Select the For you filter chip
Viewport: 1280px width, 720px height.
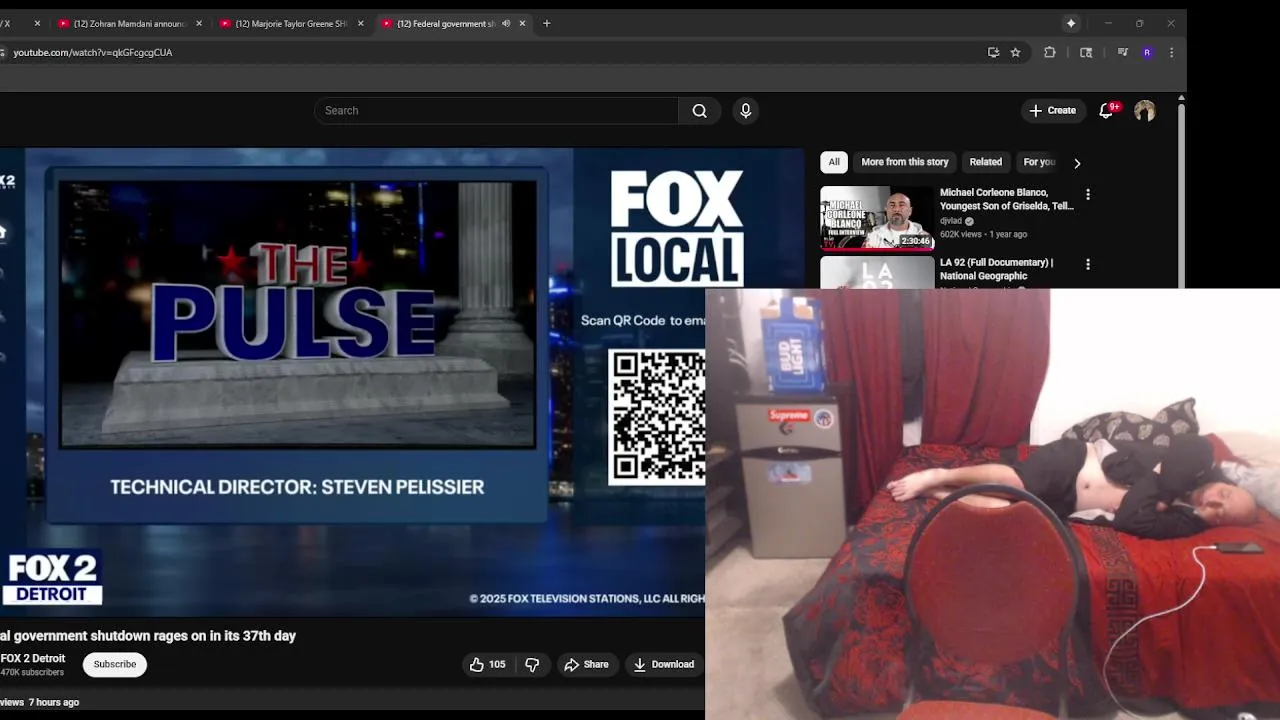click(x=1039, y=162)
